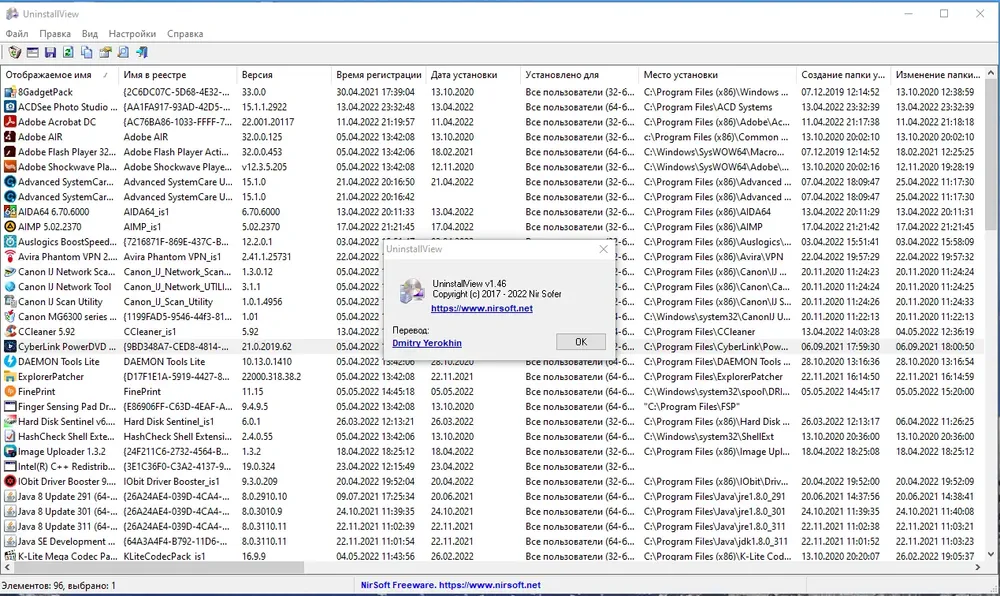Viewport: 1000px width, 596px height.
Task: Click version cell 22000.318.38.2
Action: coord(271,377)
